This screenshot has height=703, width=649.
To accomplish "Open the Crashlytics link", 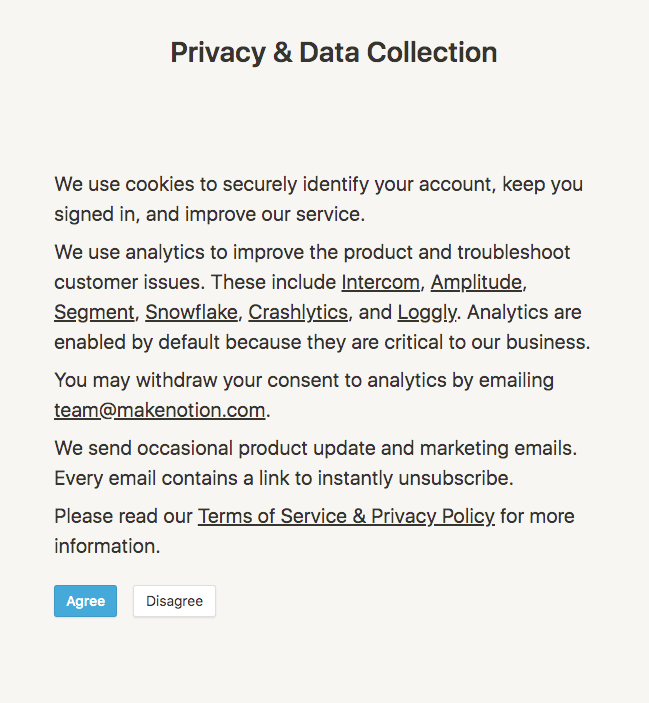I will pos(298,312).
